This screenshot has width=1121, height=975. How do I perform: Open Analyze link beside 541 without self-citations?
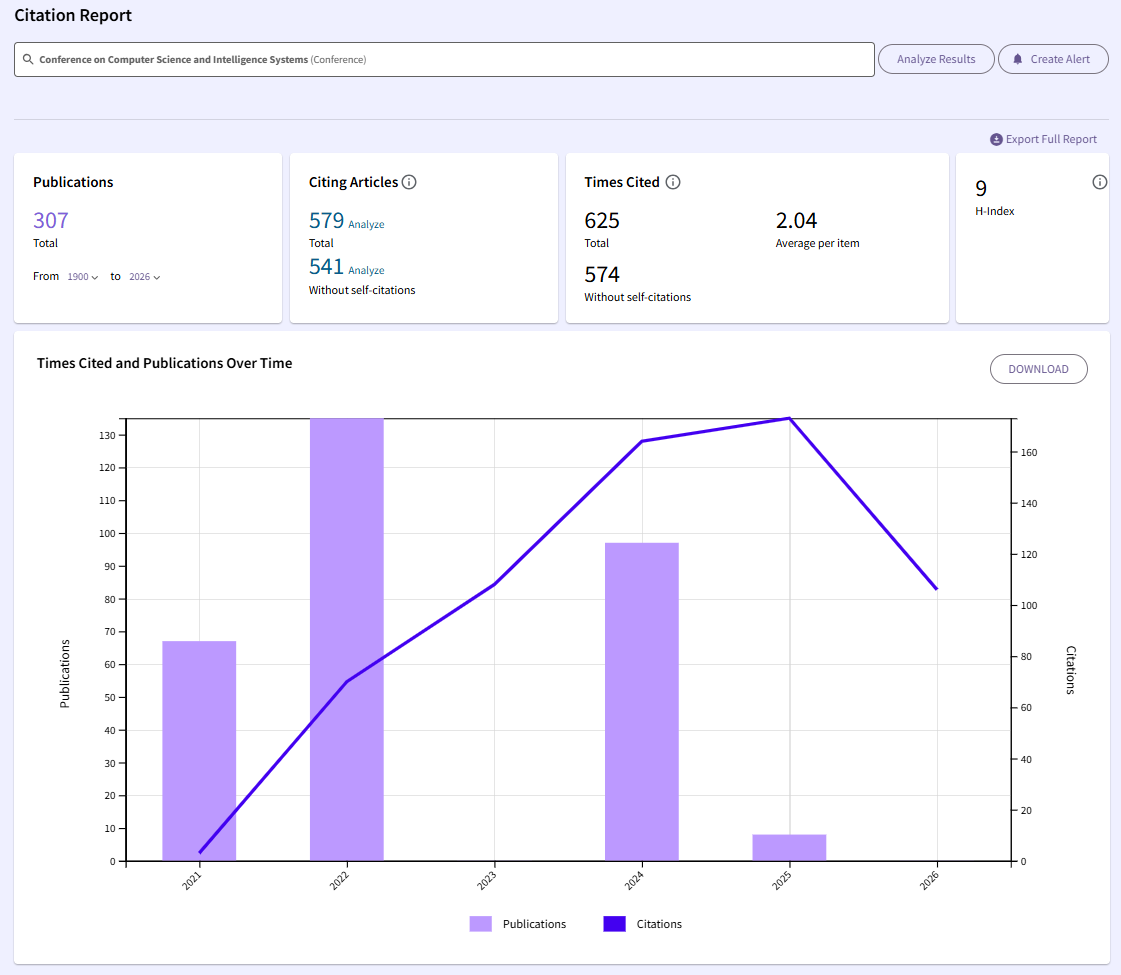click(366, 270)
